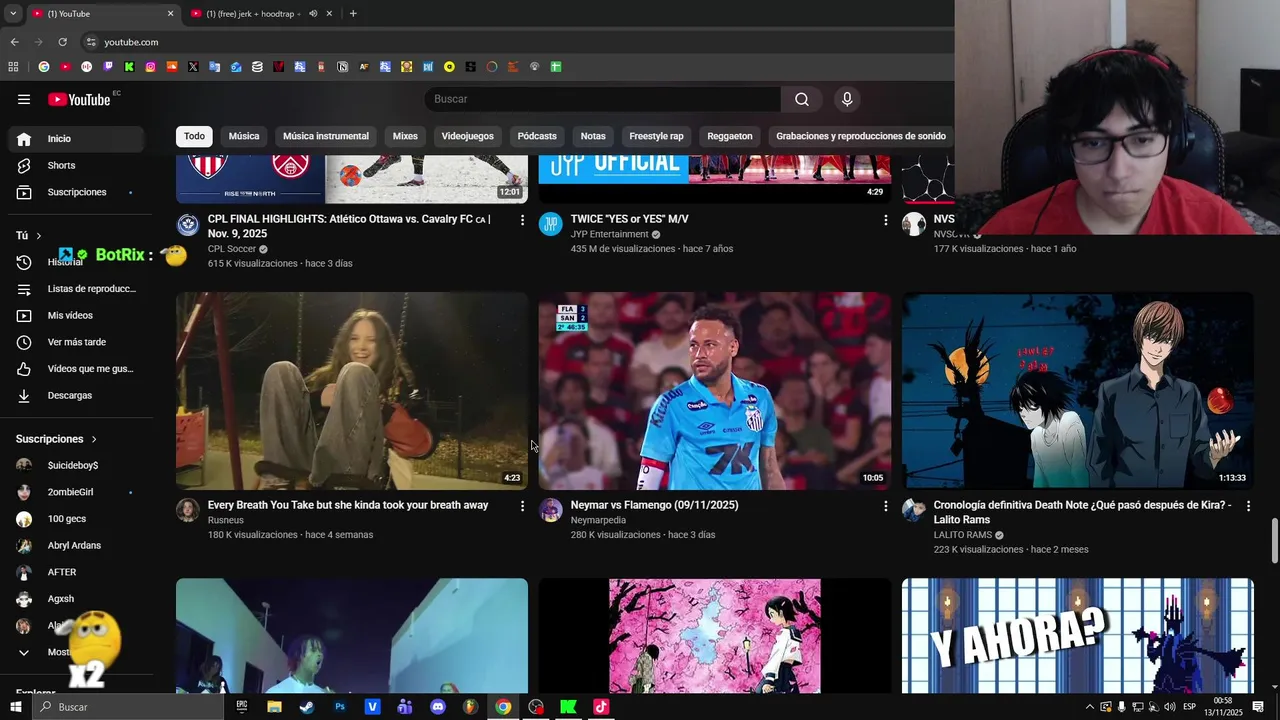Open Epic Games Launcher from taskbar
The image size is (1280, 720).
coord(242,707)
